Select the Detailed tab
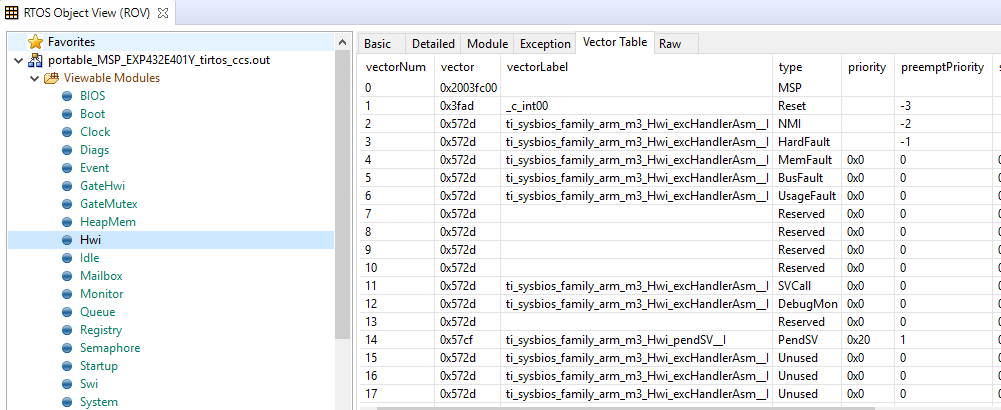Viewport: 1001px width, 410px height. pos(432,44)
